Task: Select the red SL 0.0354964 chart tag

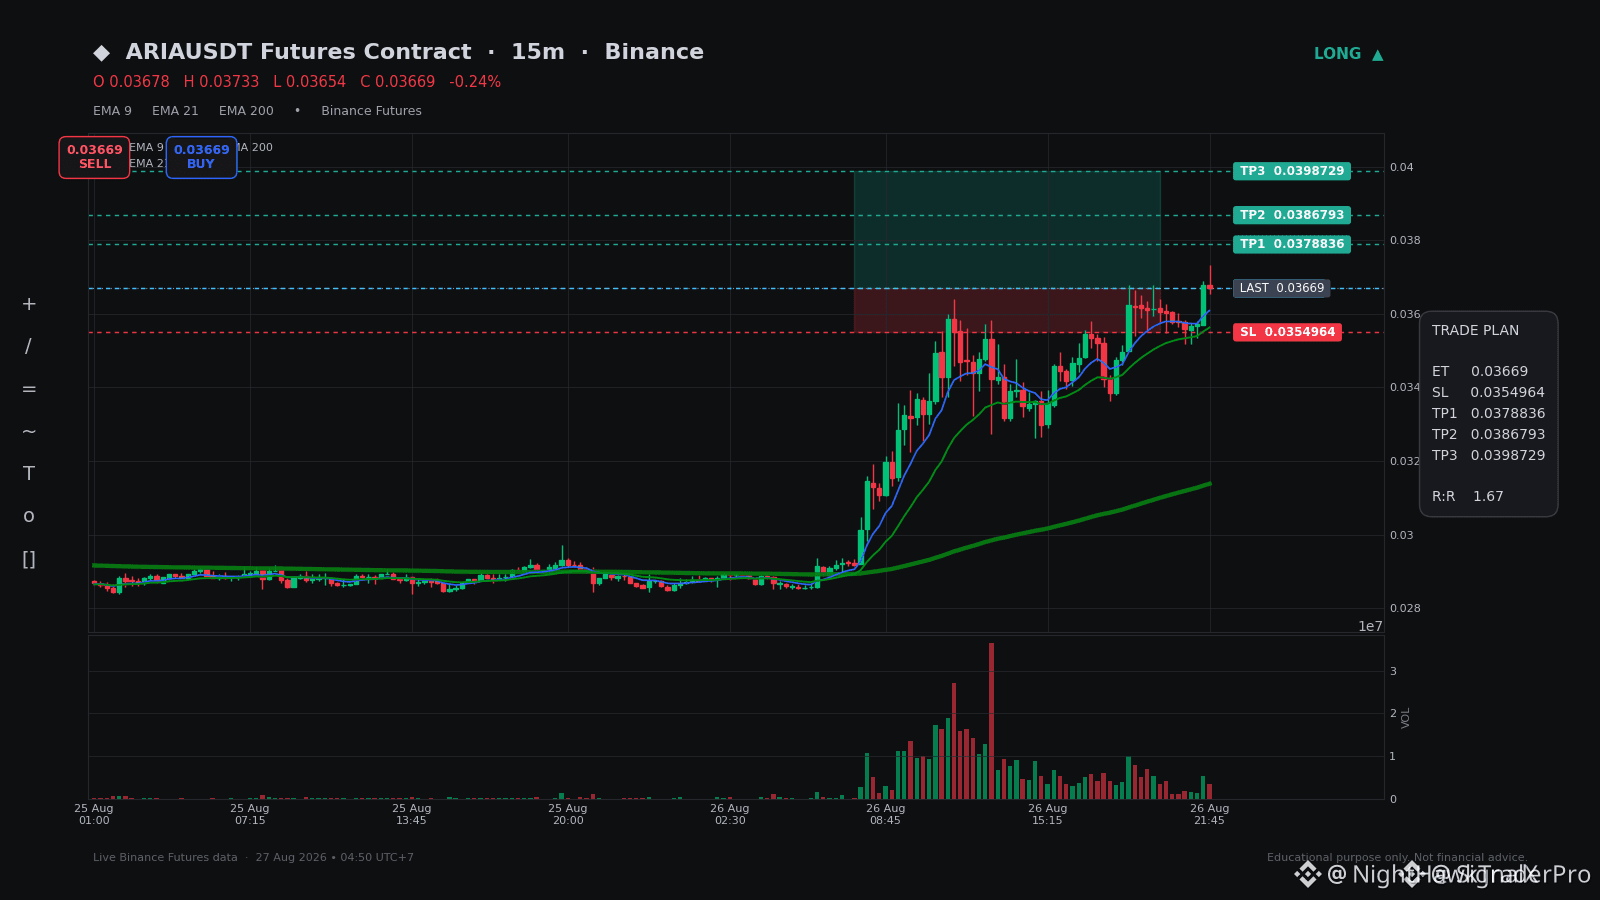Action: pos(1287,332)
